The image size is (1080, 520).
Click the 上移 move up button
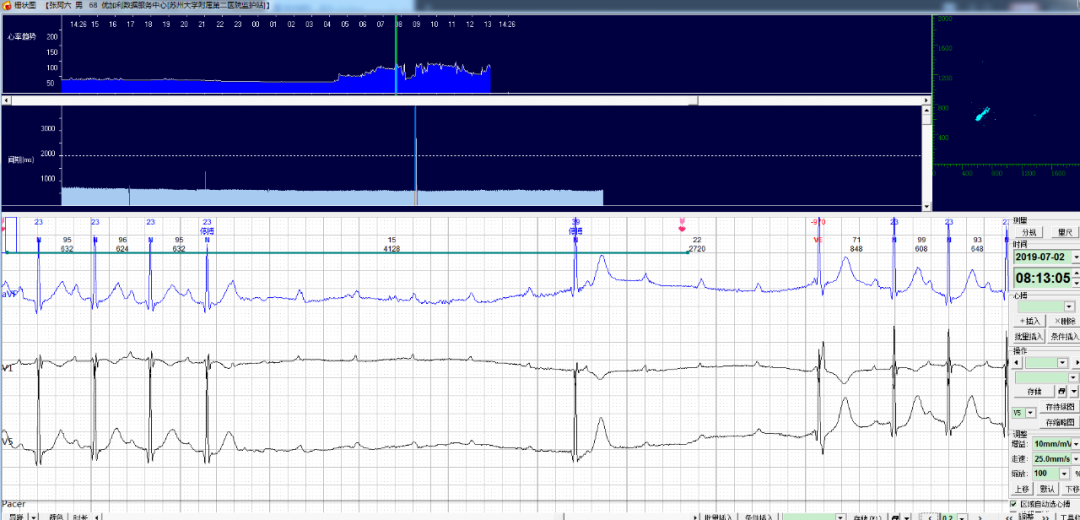(1022, 489)
